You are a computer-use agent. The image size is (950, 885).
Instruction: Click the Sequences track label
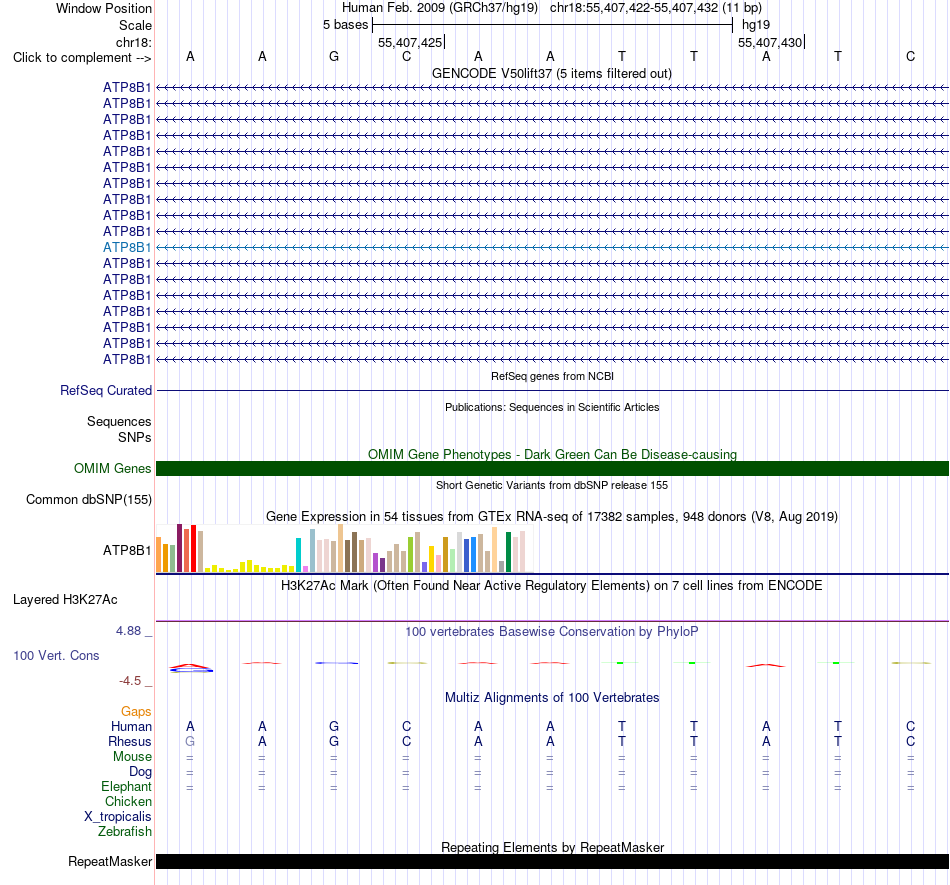pyautogui.click(x=119, y=422)
